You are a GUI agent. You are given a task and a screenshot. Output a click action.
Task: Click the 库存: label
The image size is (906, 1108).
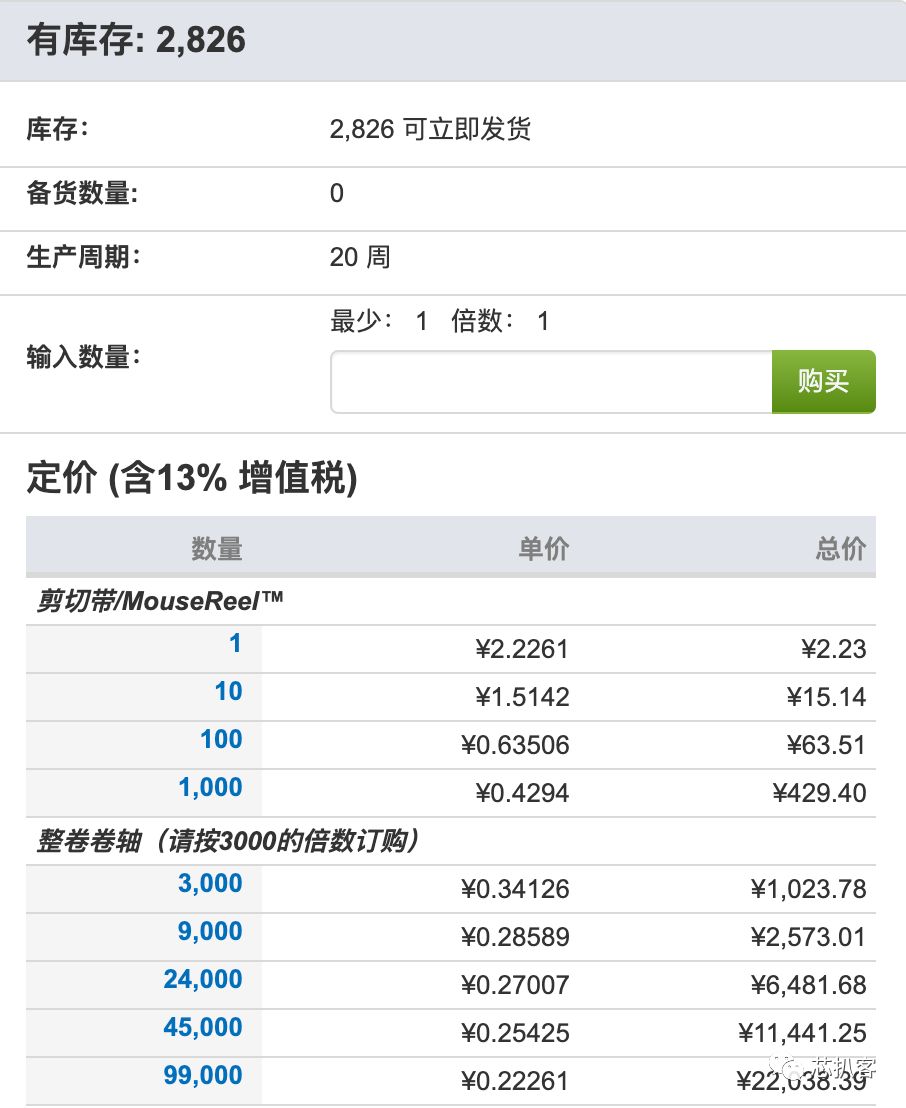(x=57, y=129)
